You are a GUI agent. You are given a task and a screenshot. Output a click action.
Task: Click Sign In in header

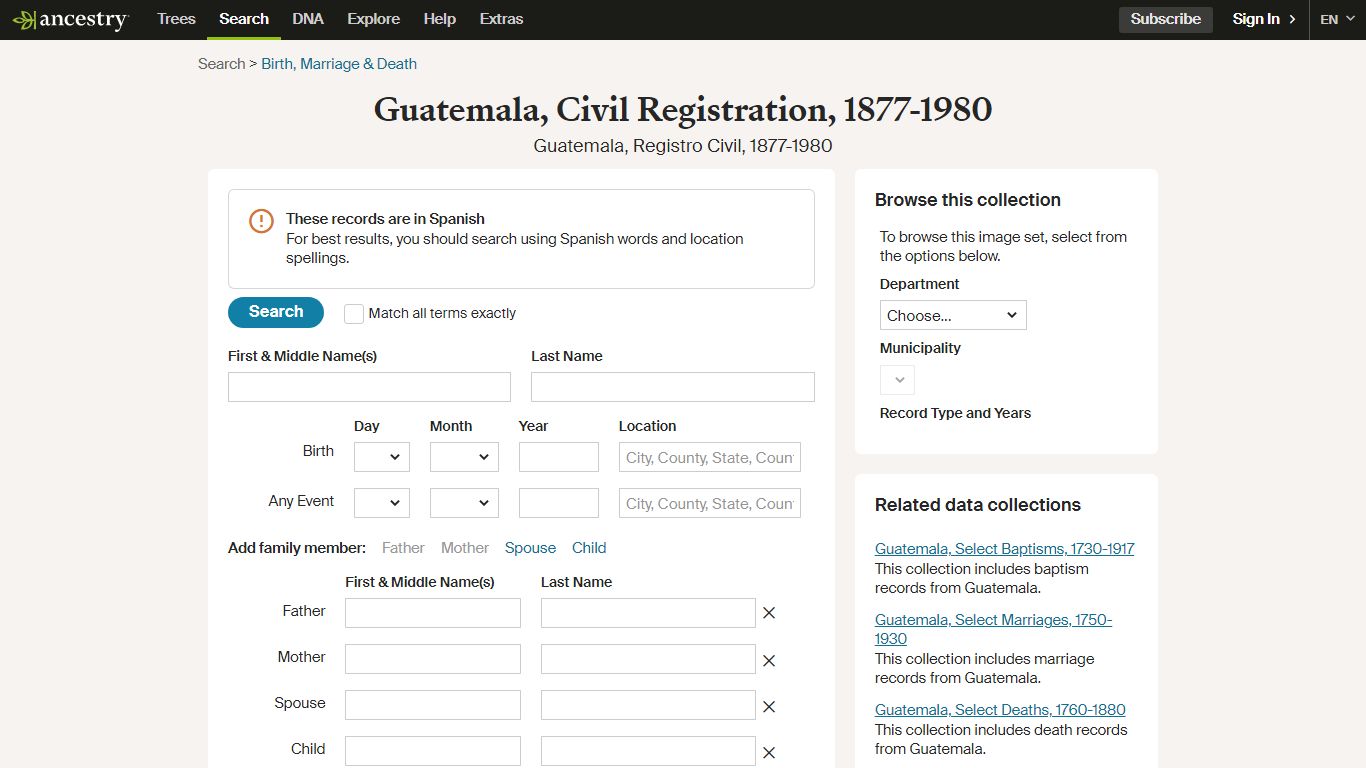point(1264,19)
